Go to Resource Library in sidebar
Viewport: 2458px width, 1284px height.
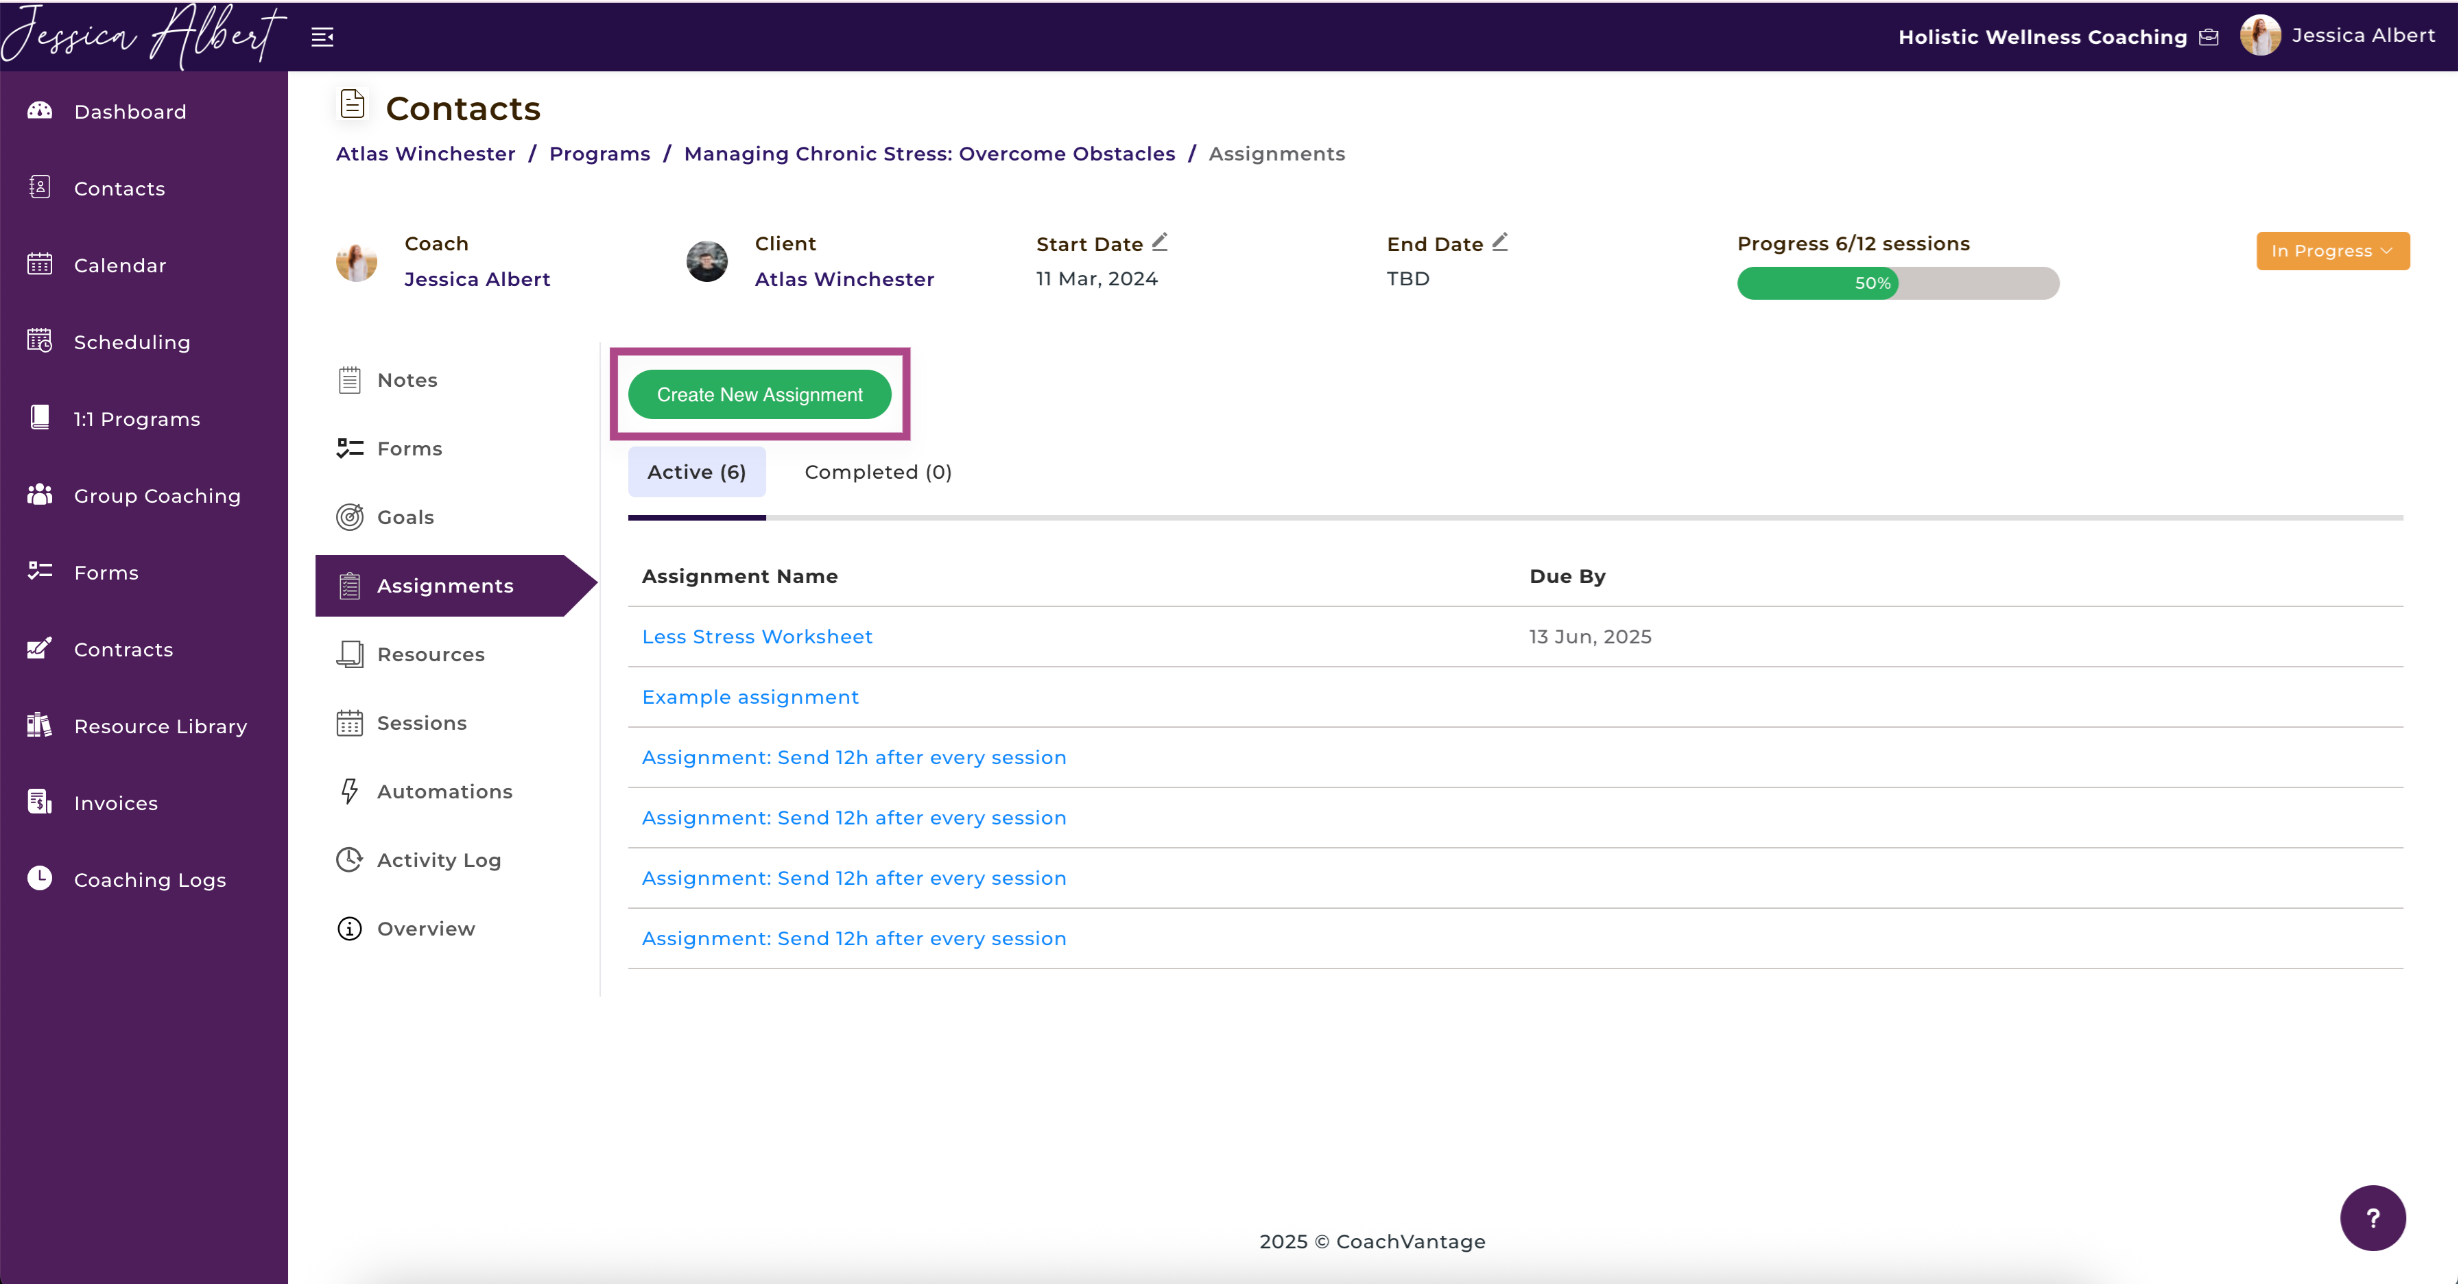[160, 726]
